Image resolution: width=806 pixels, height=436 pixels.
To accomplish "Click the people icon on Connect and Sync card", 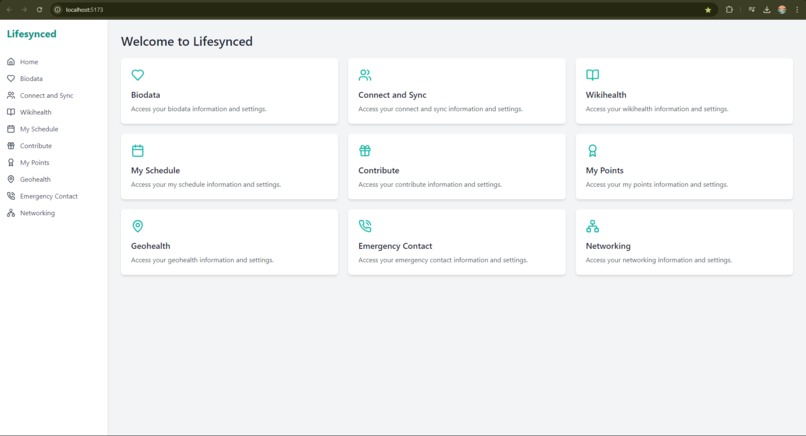I will [x=365, y=75].
